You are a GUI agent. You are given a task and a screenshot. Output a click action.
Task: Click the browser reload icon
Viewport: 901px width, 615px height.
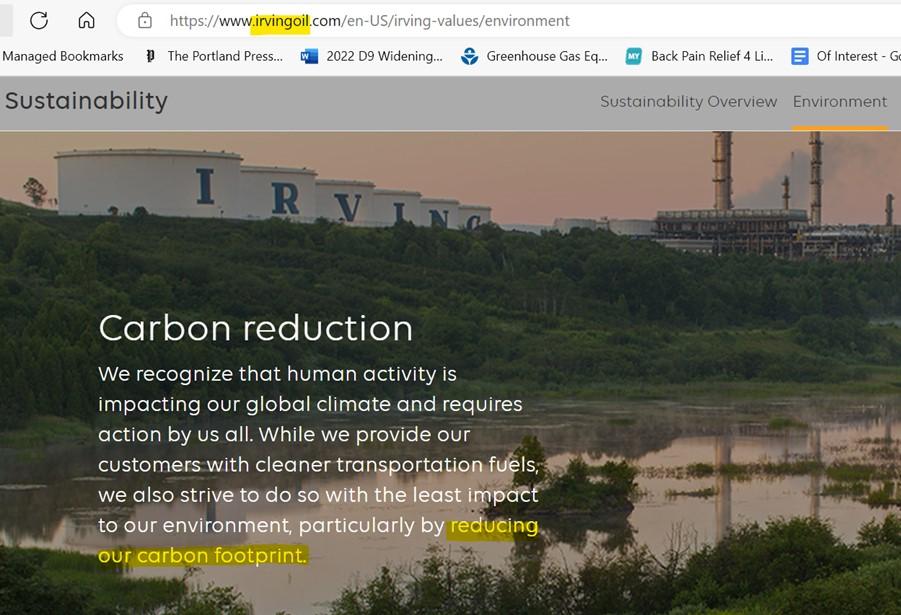tap(38, 21)
